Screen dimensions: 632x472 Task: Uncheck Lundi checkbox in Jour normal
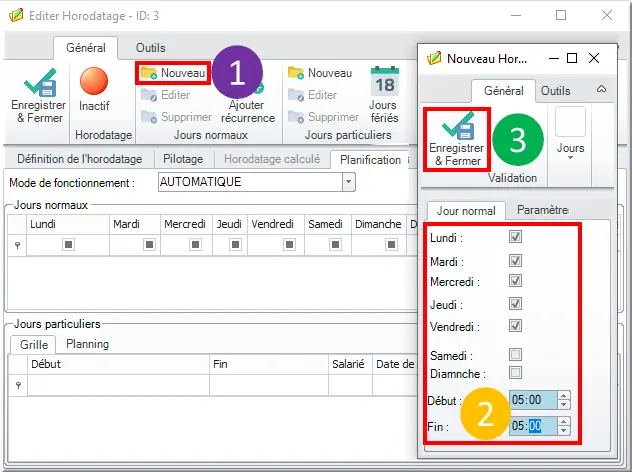[x=515, y=237]
